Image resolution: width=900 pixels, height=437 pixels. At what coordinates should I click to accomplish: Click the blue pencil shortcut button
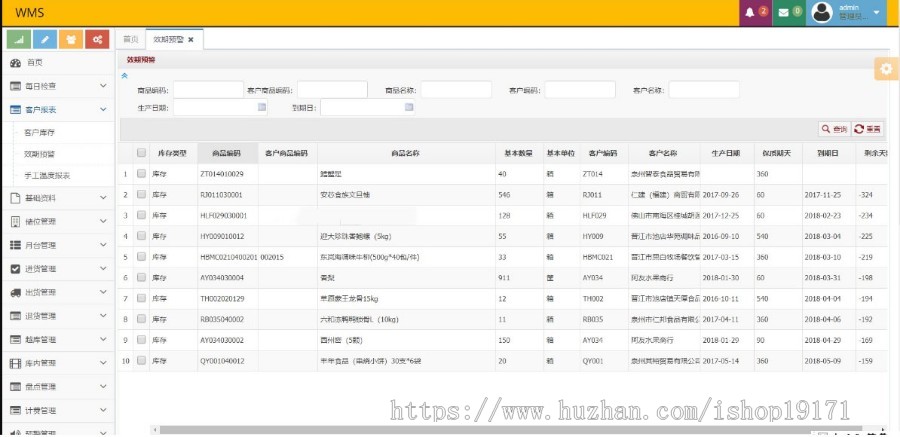click(x=45, y=39)
